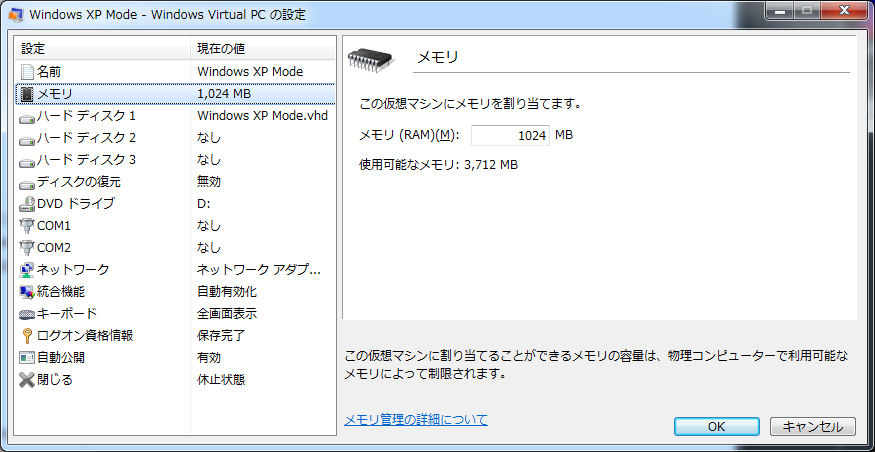Click the ネットワーク adapter icon
Screen dimensions: 875x452
[27, 270]
